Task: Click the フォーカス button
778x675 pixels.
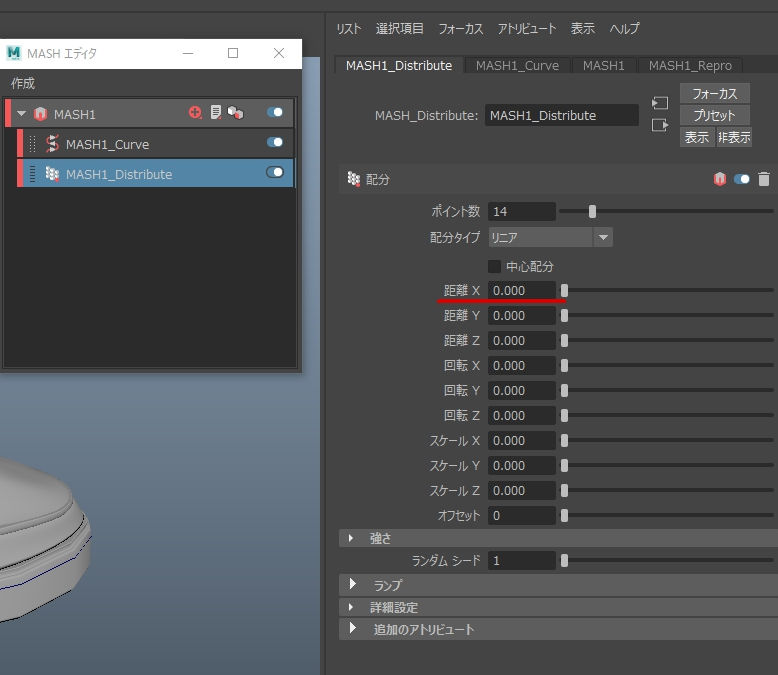Action: (x=714, y=93)
